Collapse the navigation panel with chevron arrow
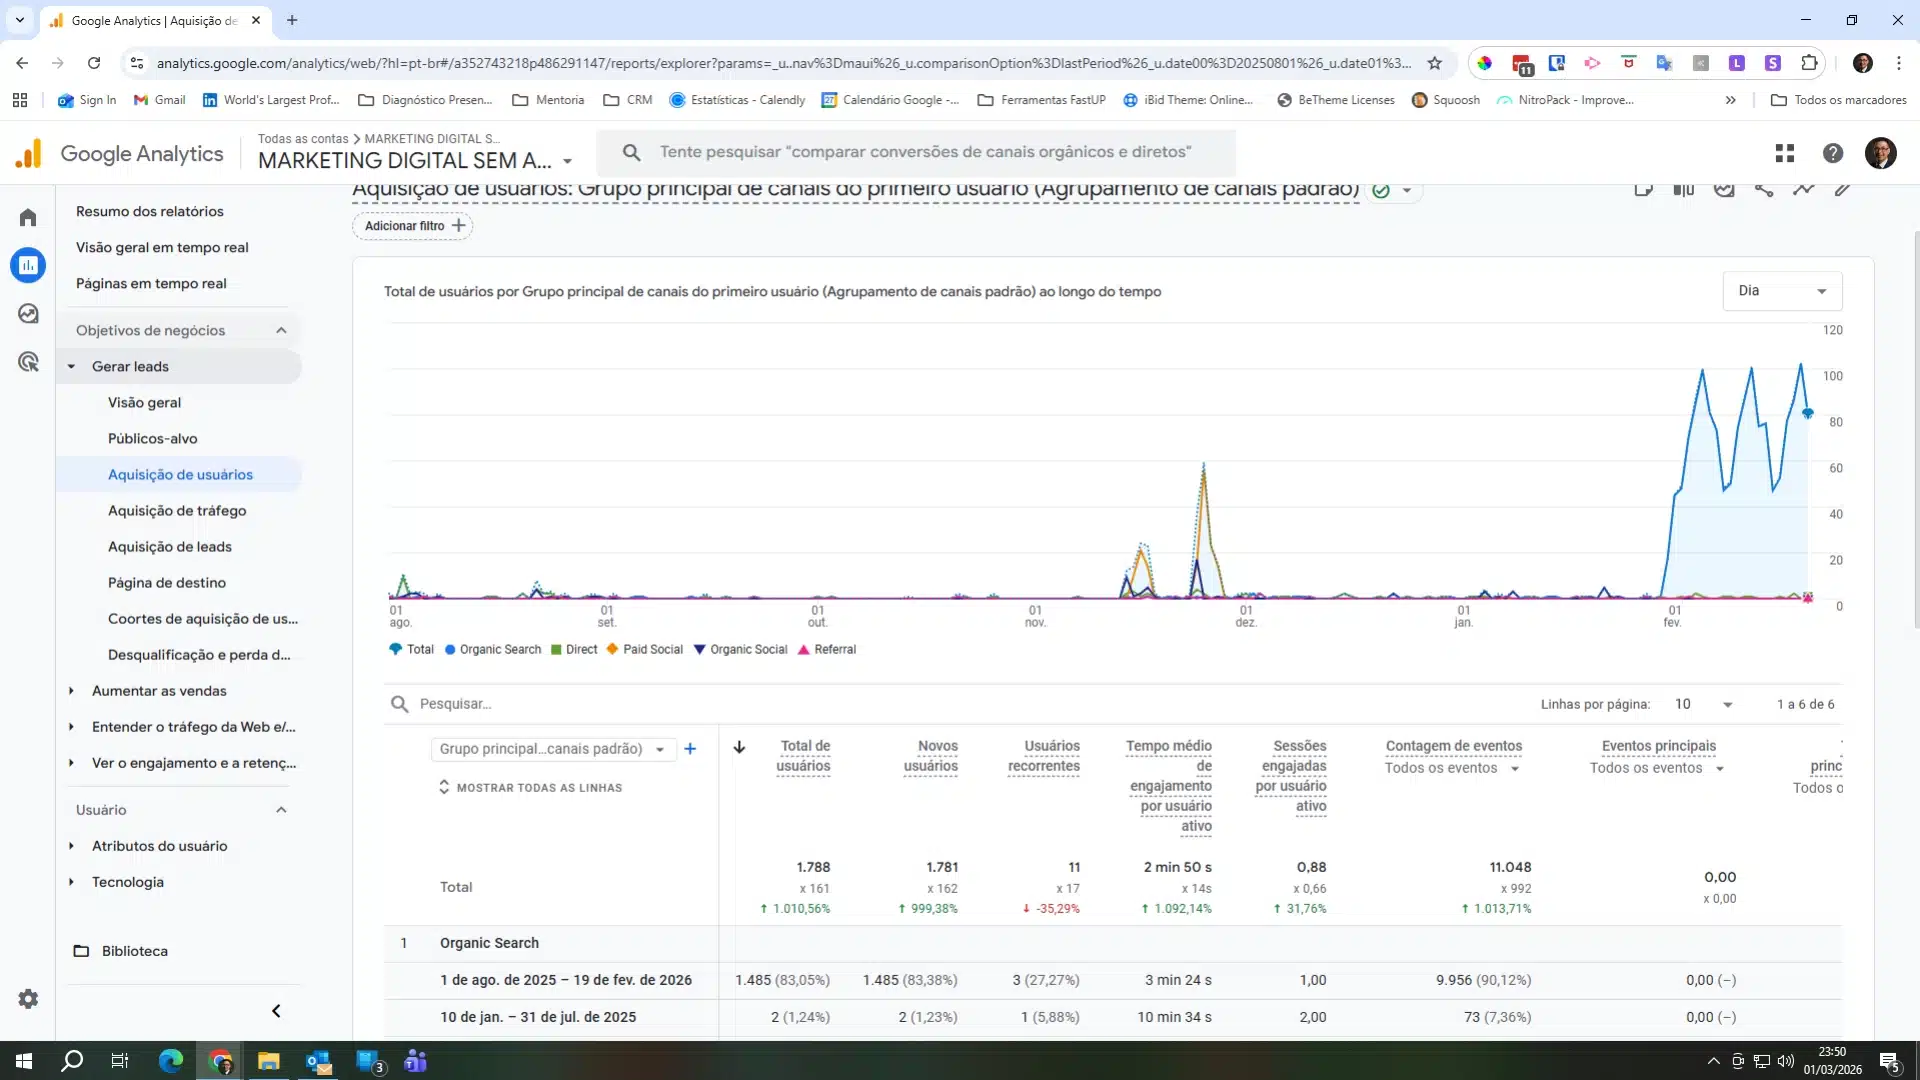 (x=276, y=1011)
